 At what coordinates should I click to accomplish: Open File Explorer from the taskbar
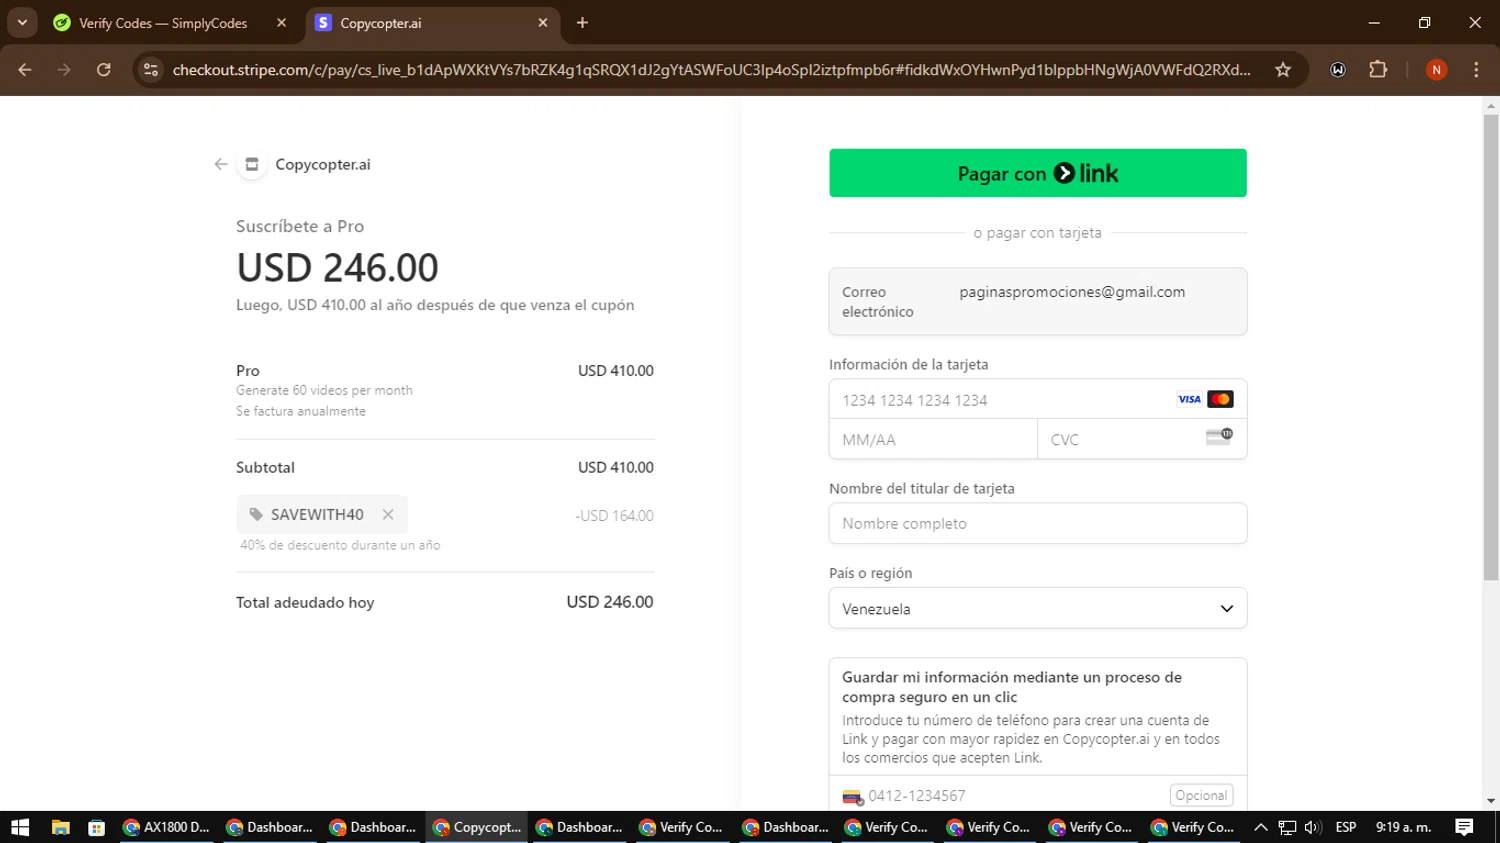pos(60,827)
